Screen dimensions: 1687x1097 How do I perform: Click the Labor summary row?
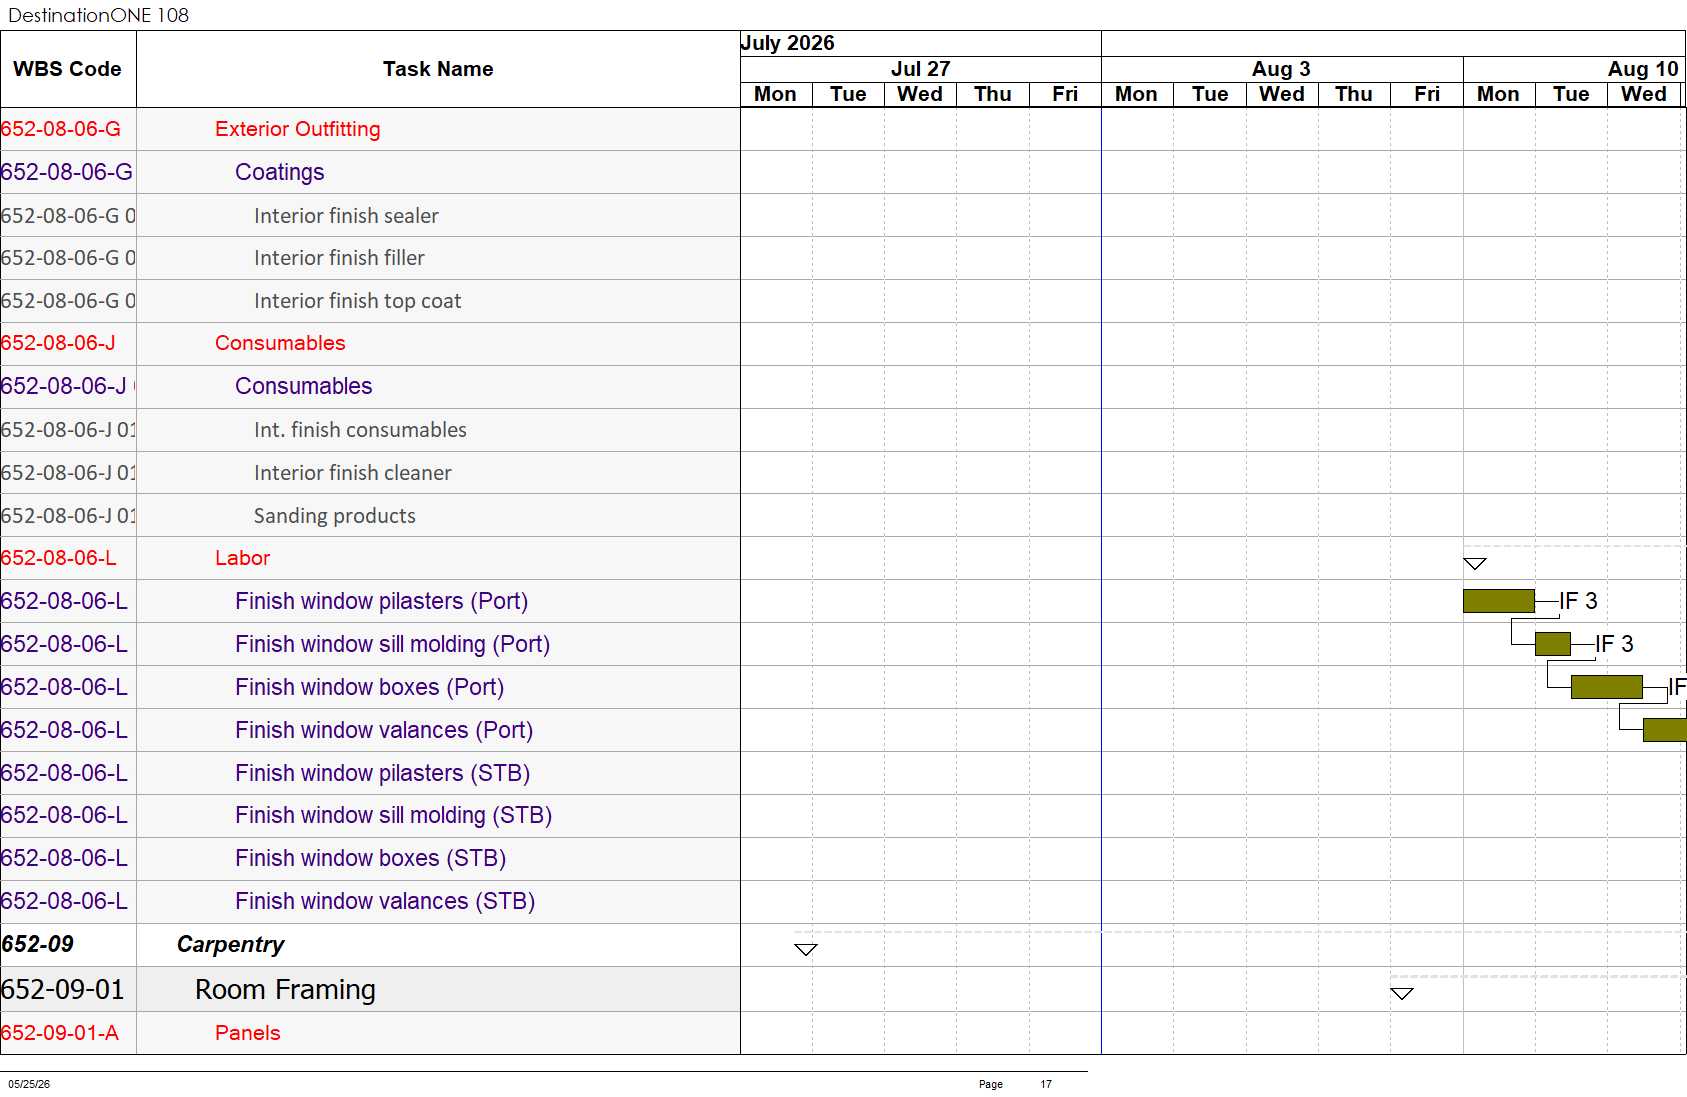[x=243, y=558]
